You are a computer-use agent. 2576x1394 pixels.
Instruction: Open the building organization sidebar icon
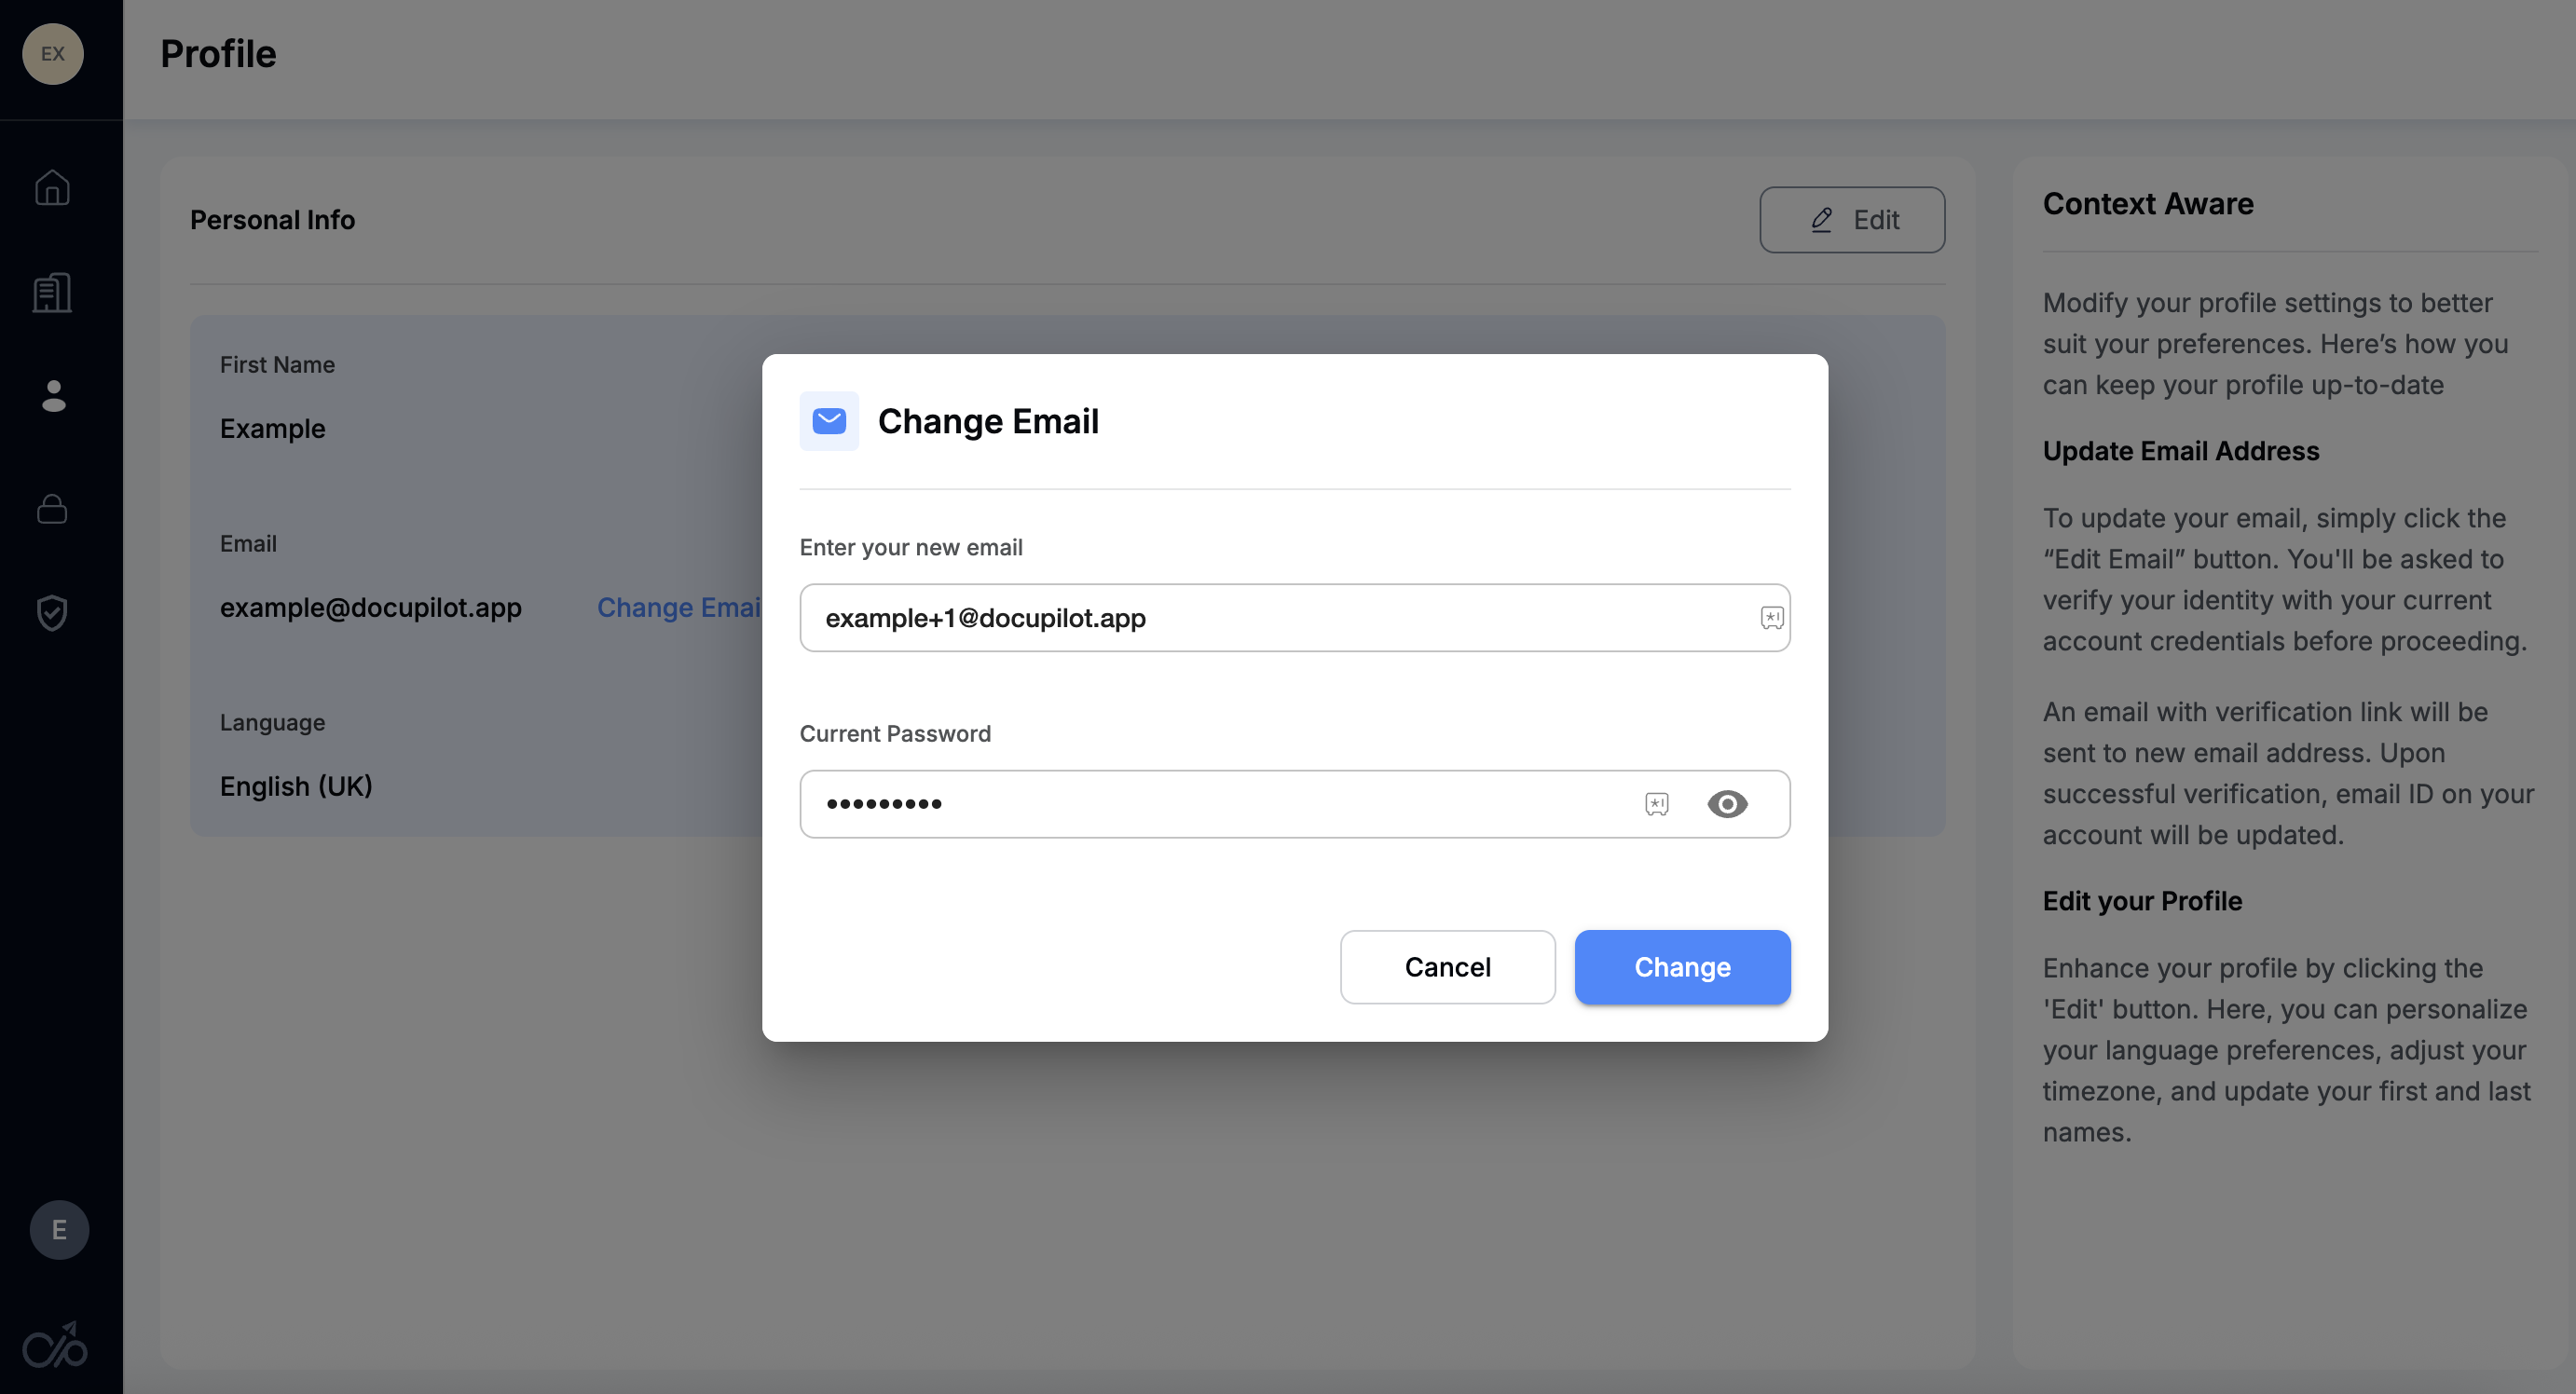[x=52, y=293]
